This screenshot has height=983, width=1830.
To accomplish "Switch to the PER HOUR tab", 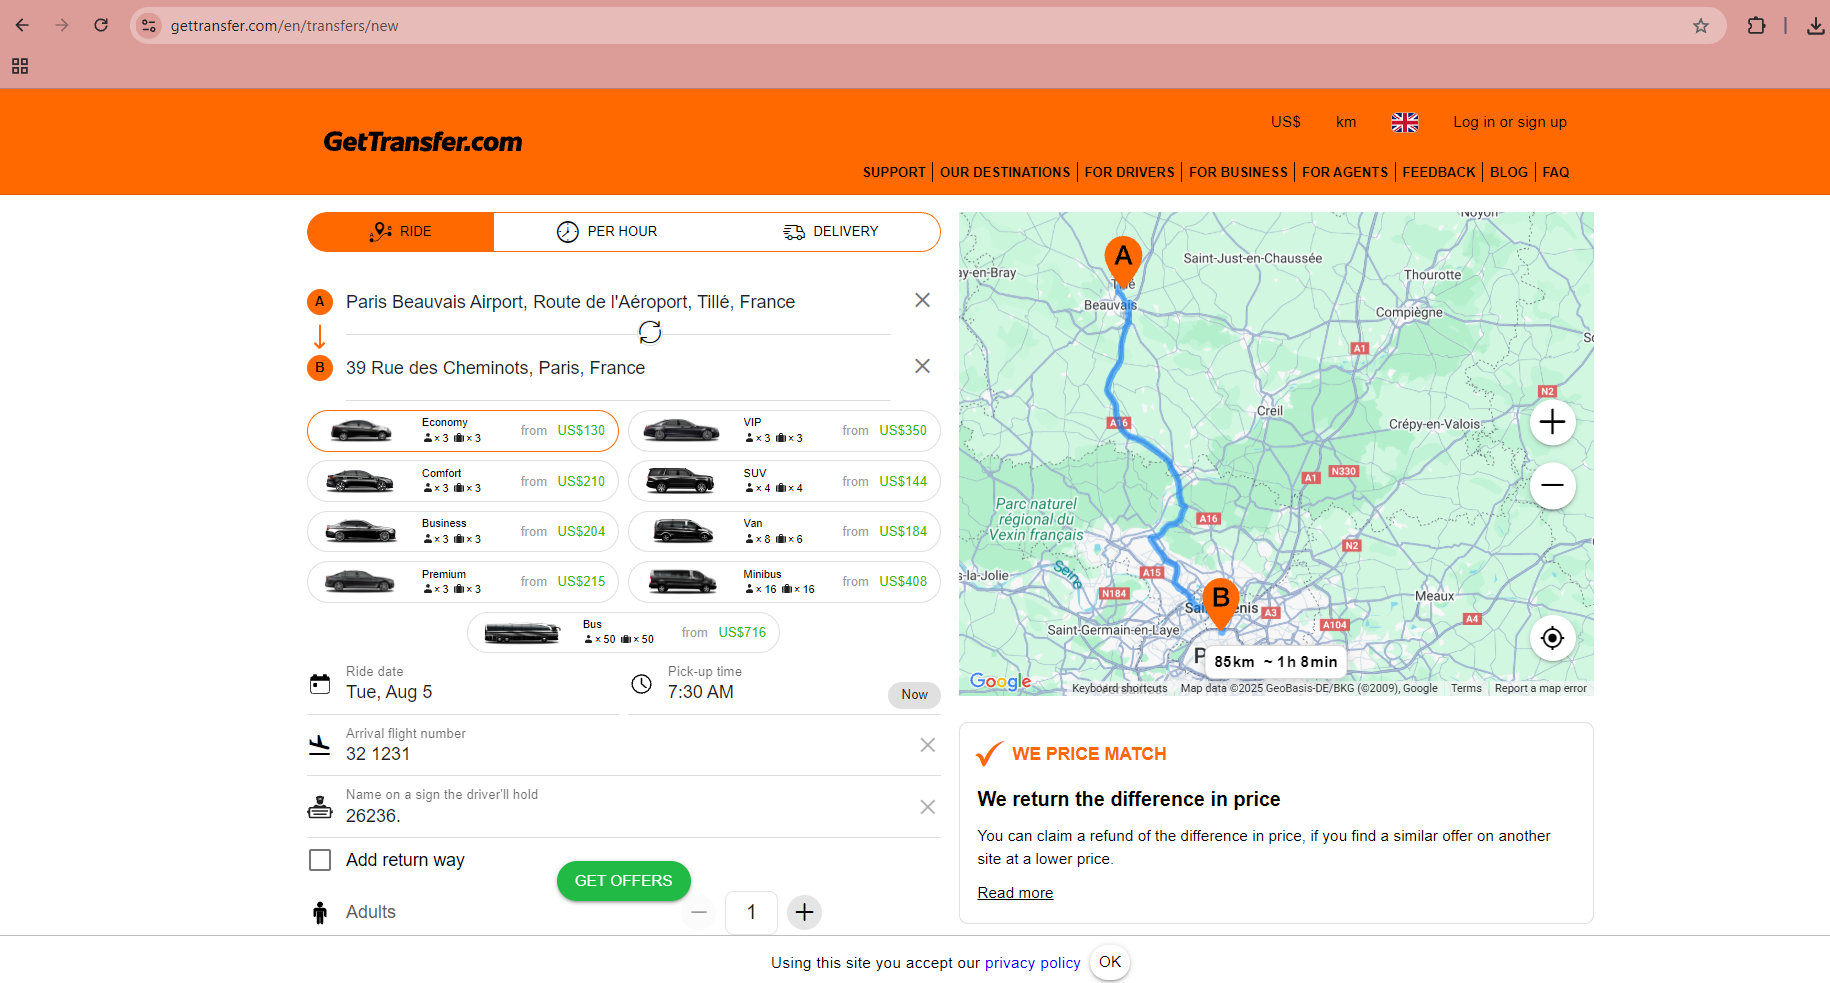I will [607, 231].
